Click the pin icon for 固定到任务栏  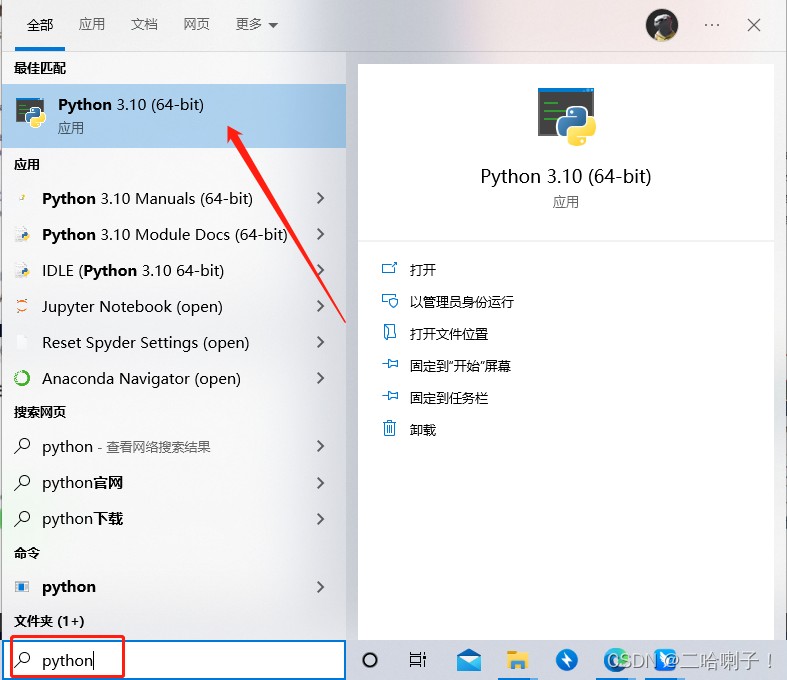click(390, 396)
